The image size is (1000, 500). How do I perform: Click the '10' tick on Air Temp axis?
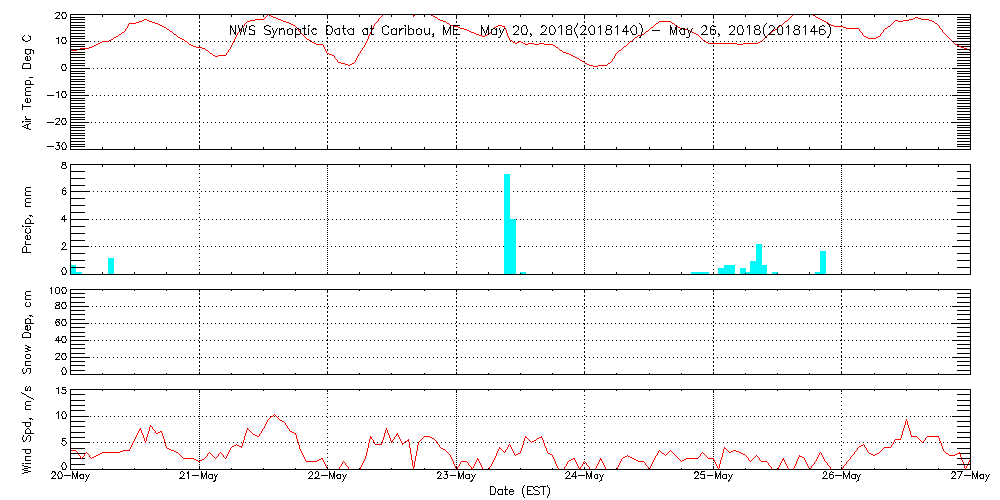coord(59,41)
